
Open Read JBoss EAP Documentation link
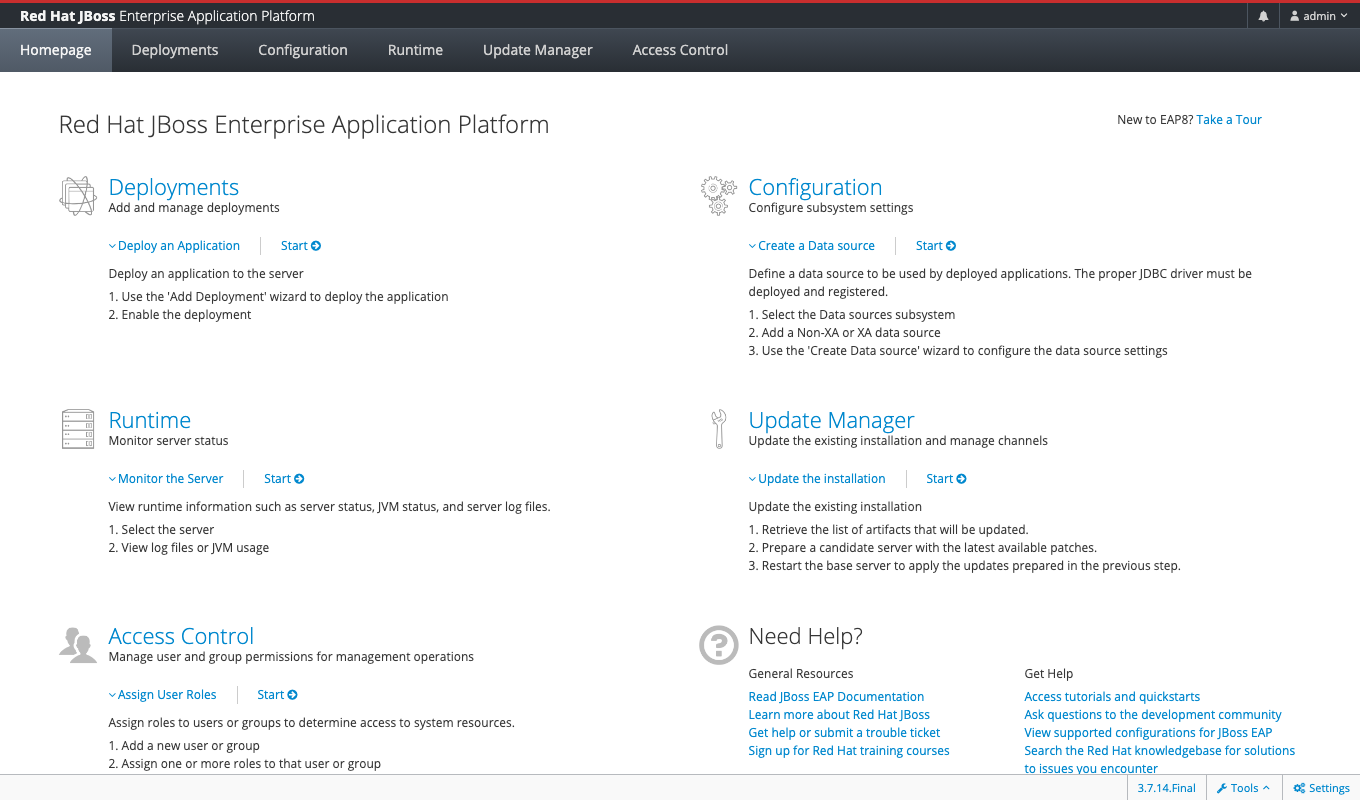[x=836, y=697]
